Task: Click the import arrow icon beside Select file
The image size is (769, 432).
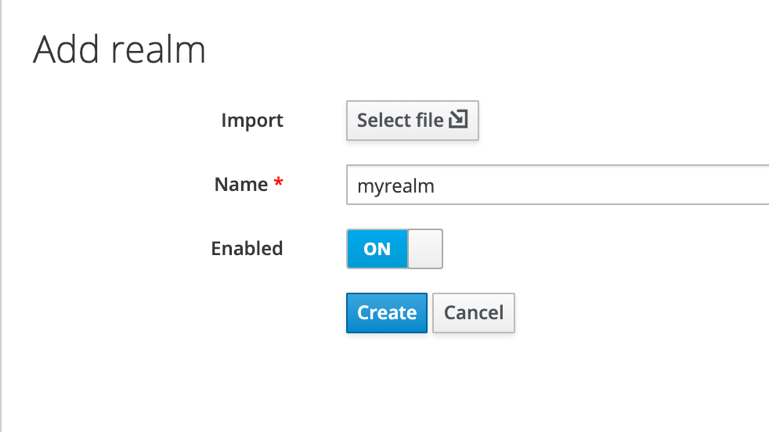Action: (459, 119)
